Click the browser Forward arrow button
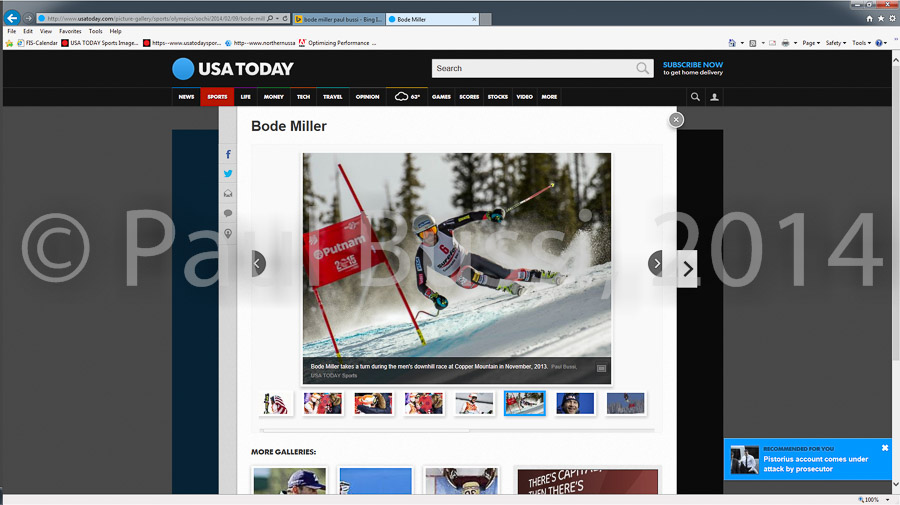Viewport: 900px width, 505px height. coord(28,19)
